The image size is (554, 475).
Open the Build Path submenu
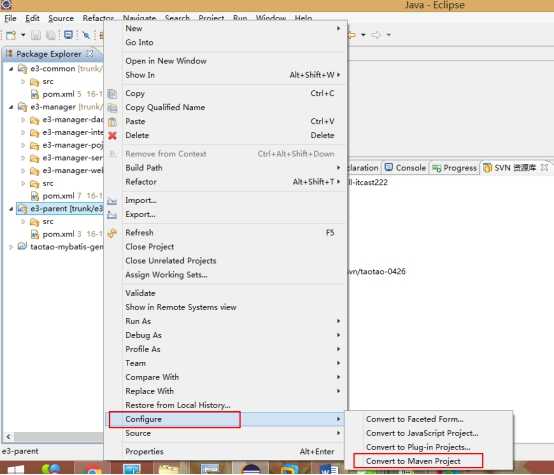(x=226, y=168)
